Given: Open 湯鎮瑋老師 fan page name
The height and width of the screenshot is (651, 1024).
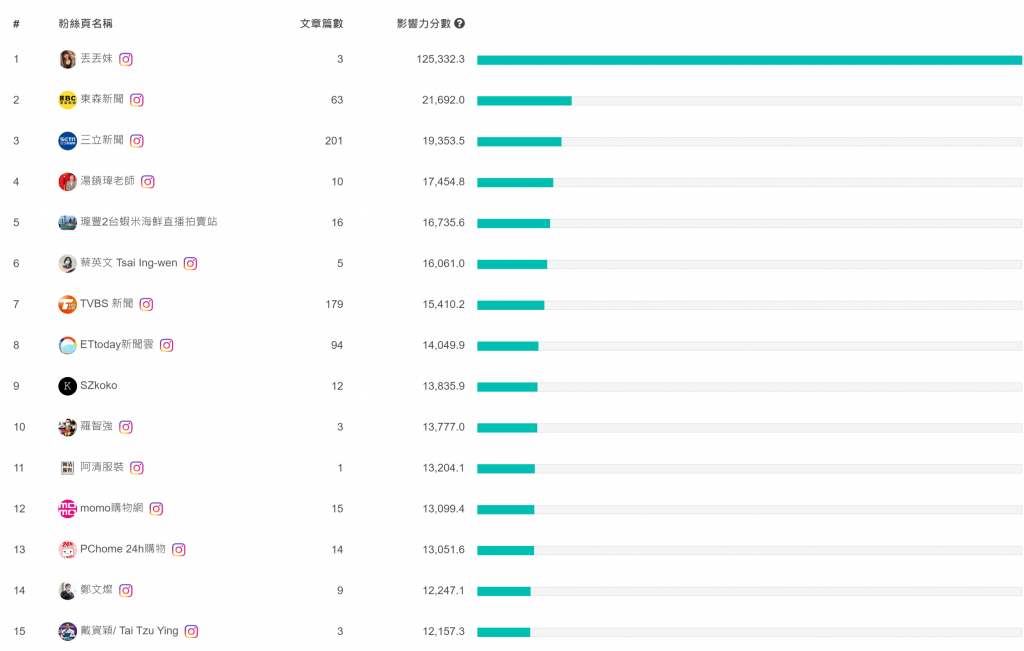Looking at the screenshot, I should point(107,181).
